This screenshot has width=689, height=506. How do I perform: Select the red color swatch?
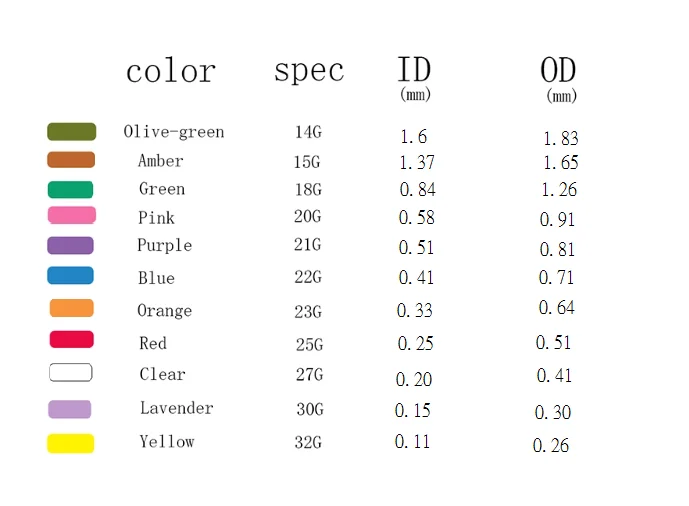[x=71, y=340]
